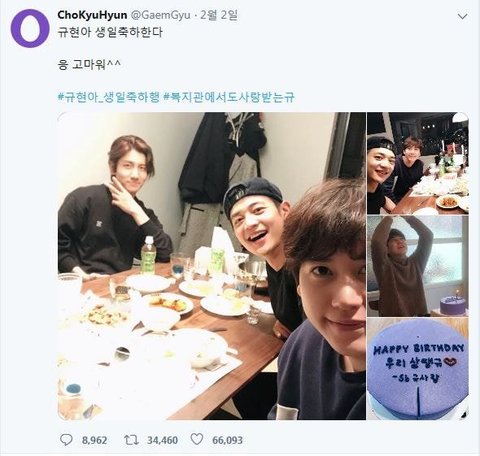
Task: Open the purple profile avatar
Action: [30, 28]
